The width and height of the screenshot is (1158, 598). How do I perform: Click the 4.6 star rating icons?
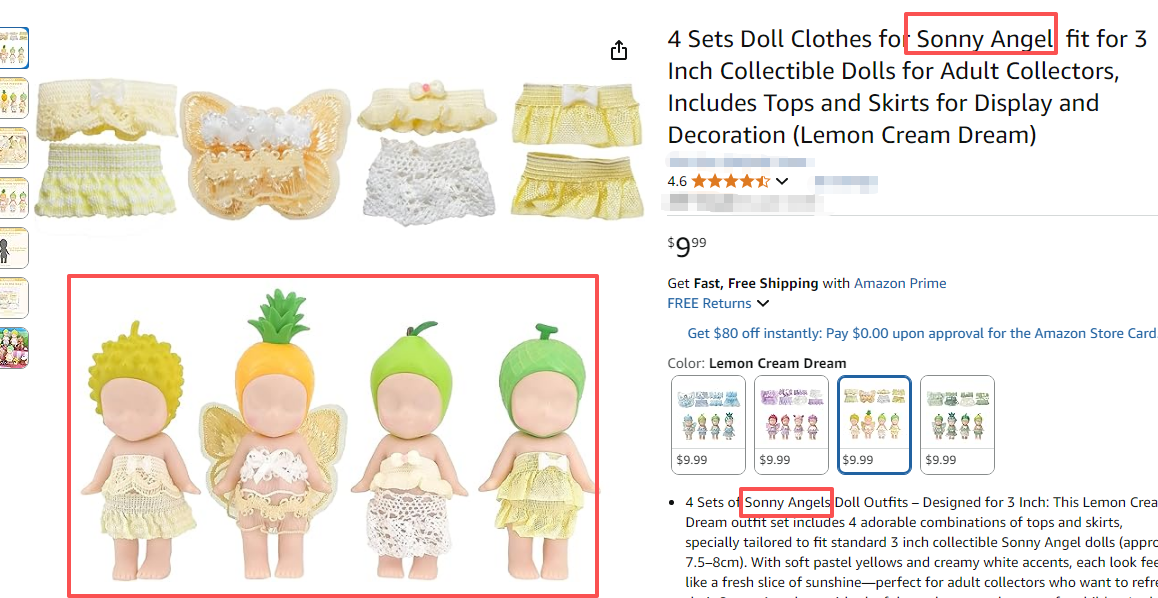[x=730, y=181]
